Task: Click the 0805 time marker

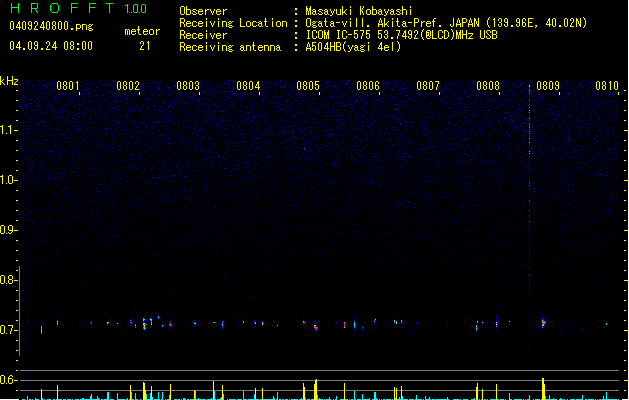Action: tap(308, 85)
